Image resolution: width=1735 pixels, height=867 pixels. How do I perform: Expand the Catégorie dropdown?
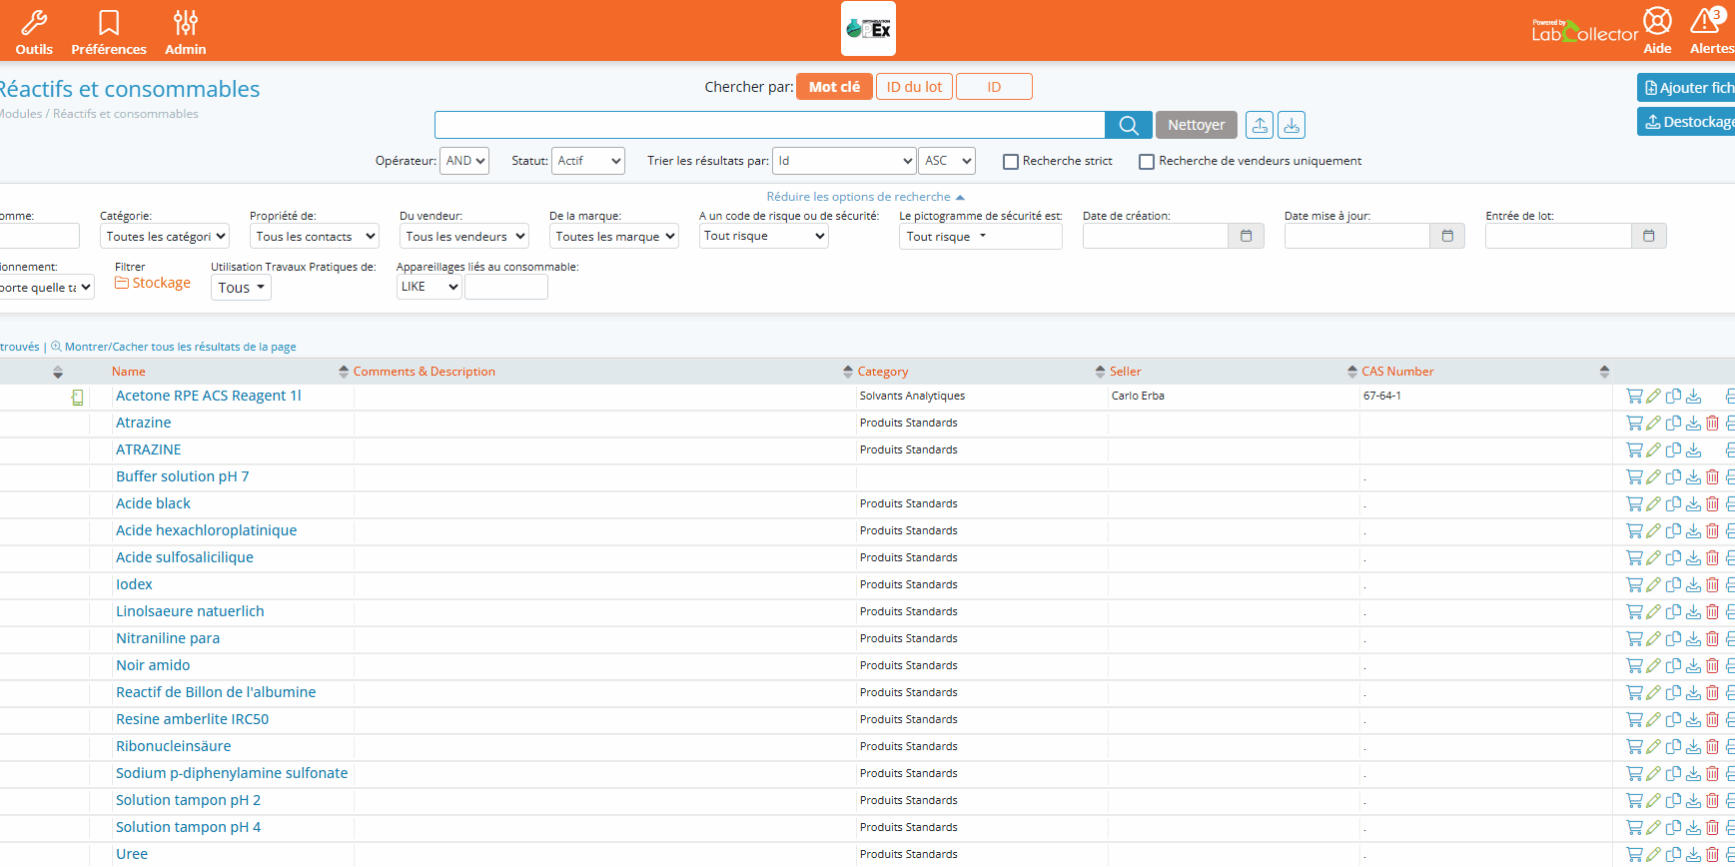click(x=165, y=237)
